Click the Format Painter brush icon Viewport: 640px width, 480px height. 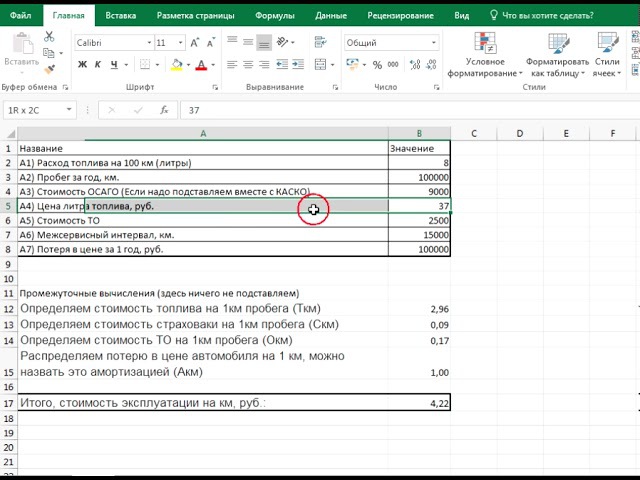click(49, 71)
